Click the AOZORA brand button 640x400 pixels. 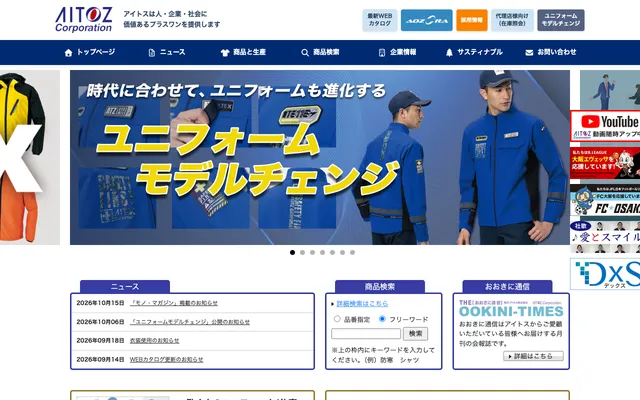[427, 20]
